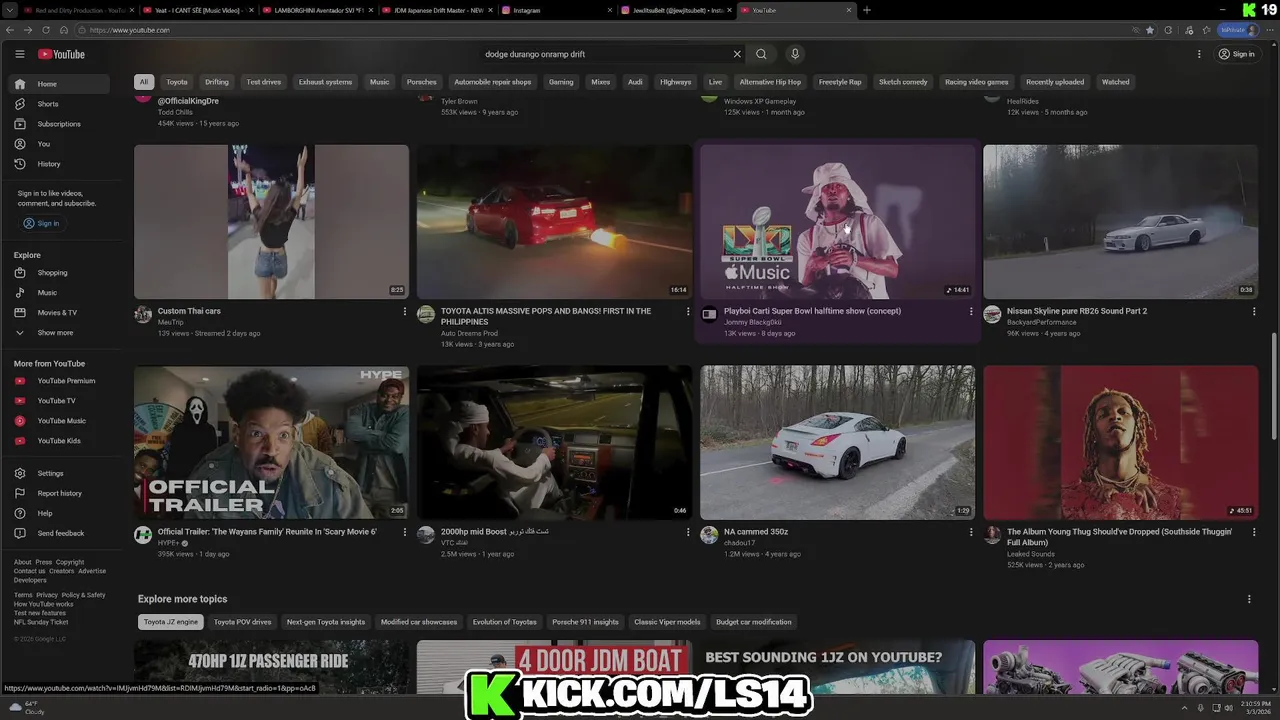Image resolution: width=1280 pixels, height=720 pixels.
Task: Switch to LAMBORGHINI Aventador SVJ tab
Action: click(320, 10)
